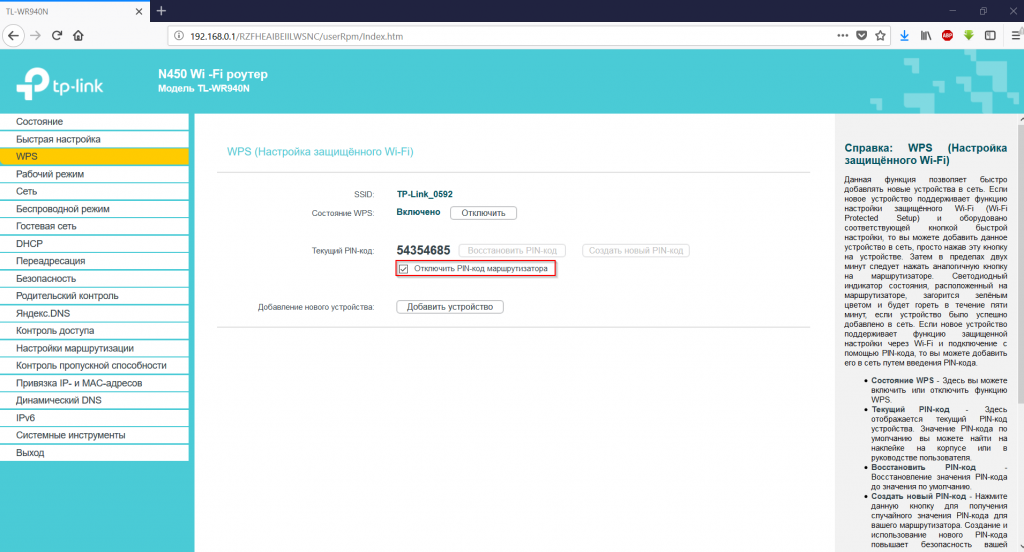
Task: Open the Firefox hamburger menu
Action: click(x=1016, y=36)
